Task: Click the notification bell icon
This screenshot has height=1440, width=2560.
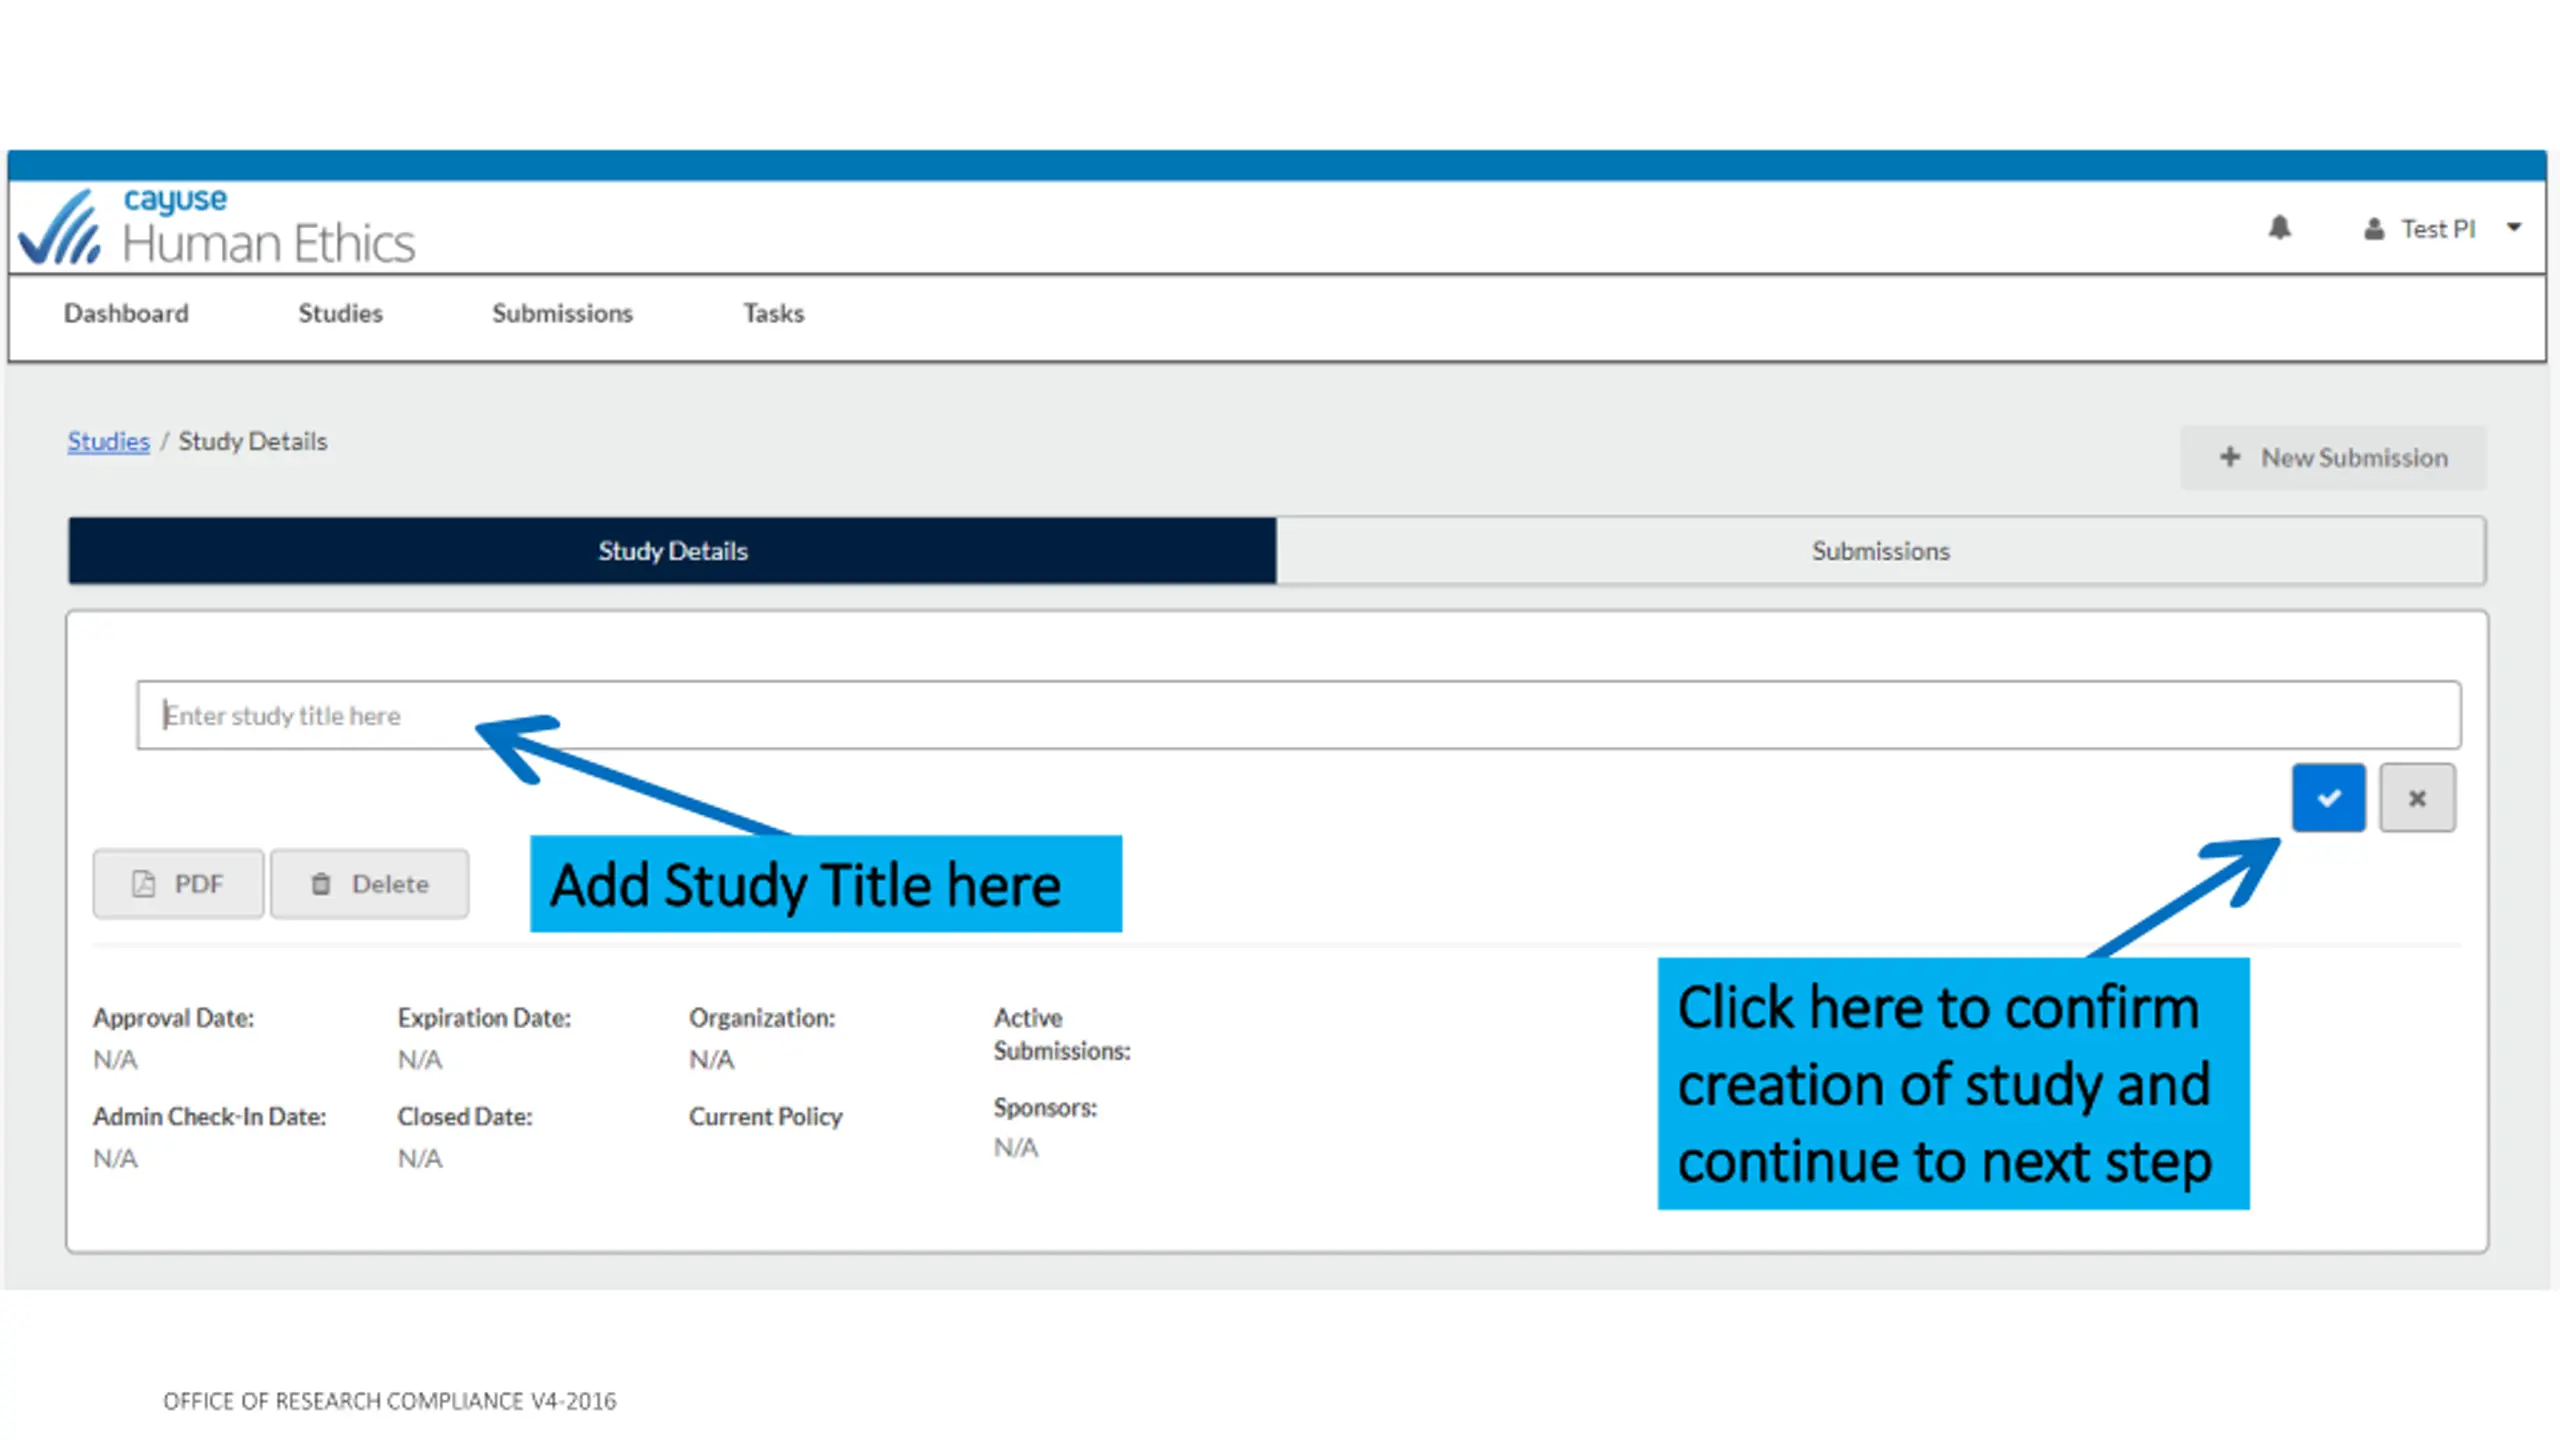Action: click(2279, 228)
